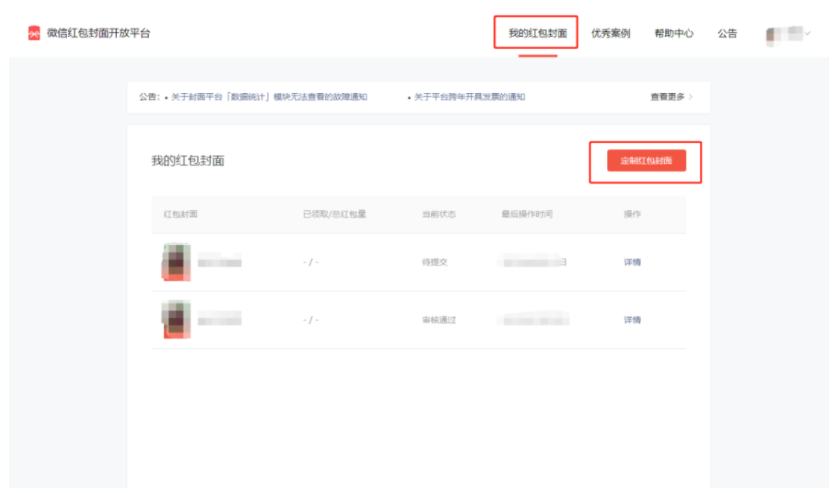Image resolution: width=836 pixels, height=493 pixels.
Task: Click 查看更多 to see more announcements
Action: point(671,96)
